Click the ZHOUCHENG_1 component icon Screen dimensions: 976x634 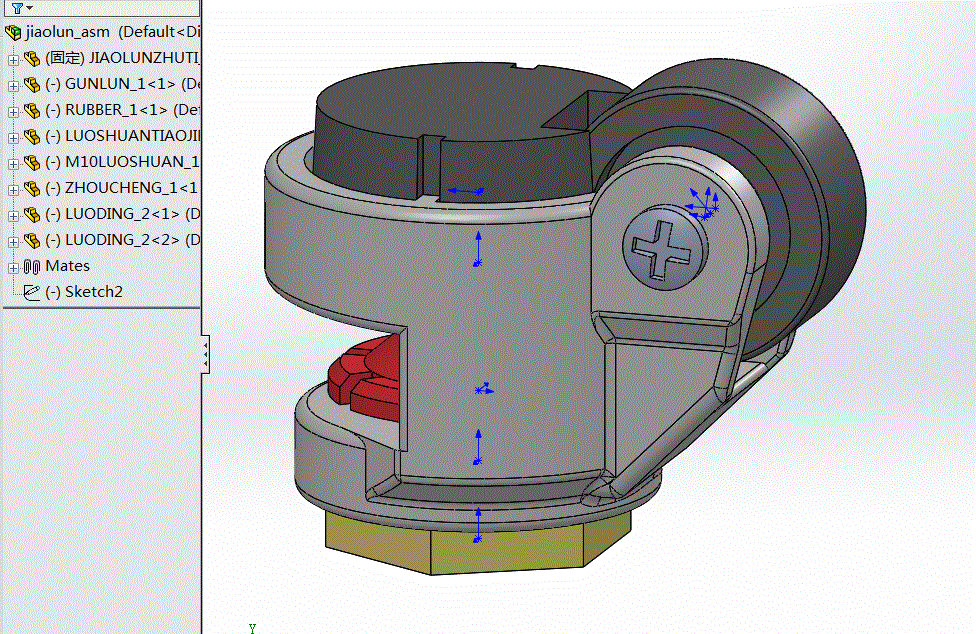click(31, 188)
